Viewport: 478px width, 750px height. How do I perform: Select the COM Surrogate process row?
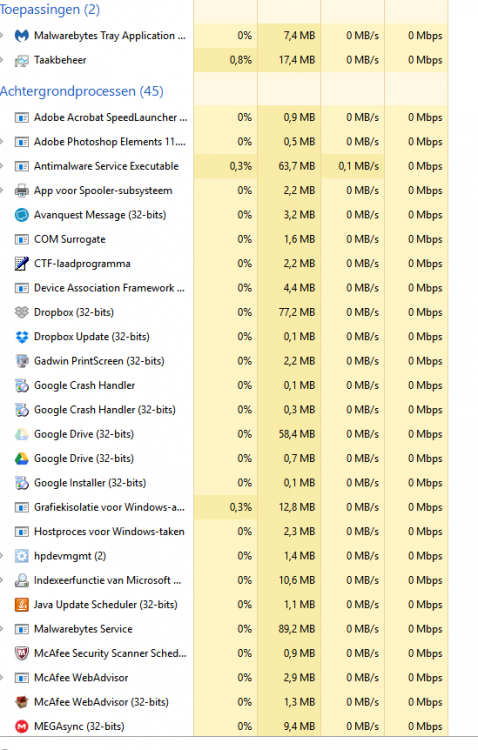coord(224,239)
